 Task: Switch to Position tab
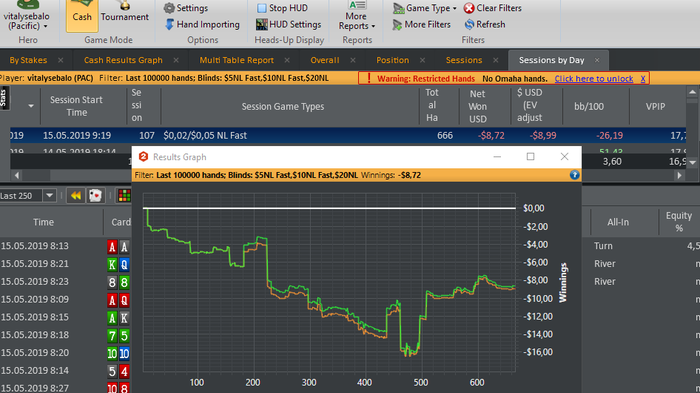392,60
